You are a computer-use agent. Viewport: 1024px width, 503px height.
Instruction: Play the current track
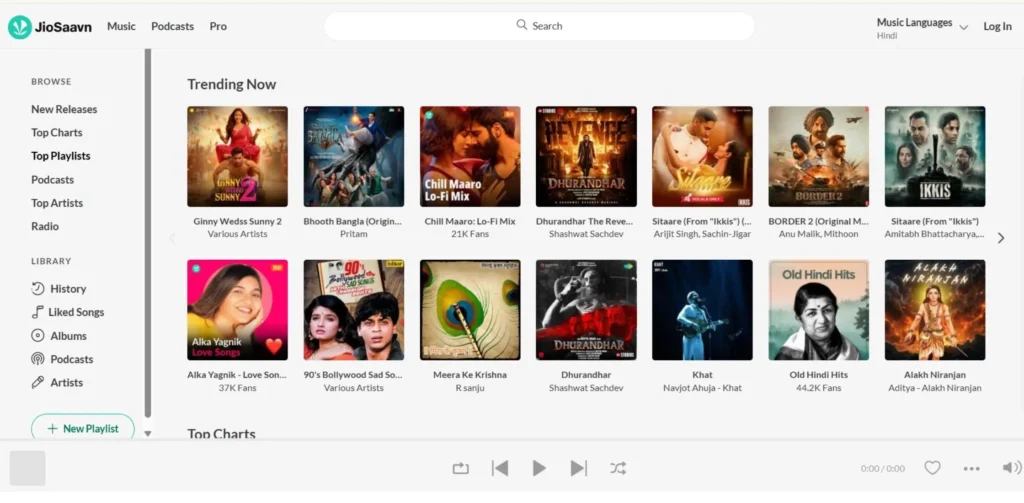[539, 468]
